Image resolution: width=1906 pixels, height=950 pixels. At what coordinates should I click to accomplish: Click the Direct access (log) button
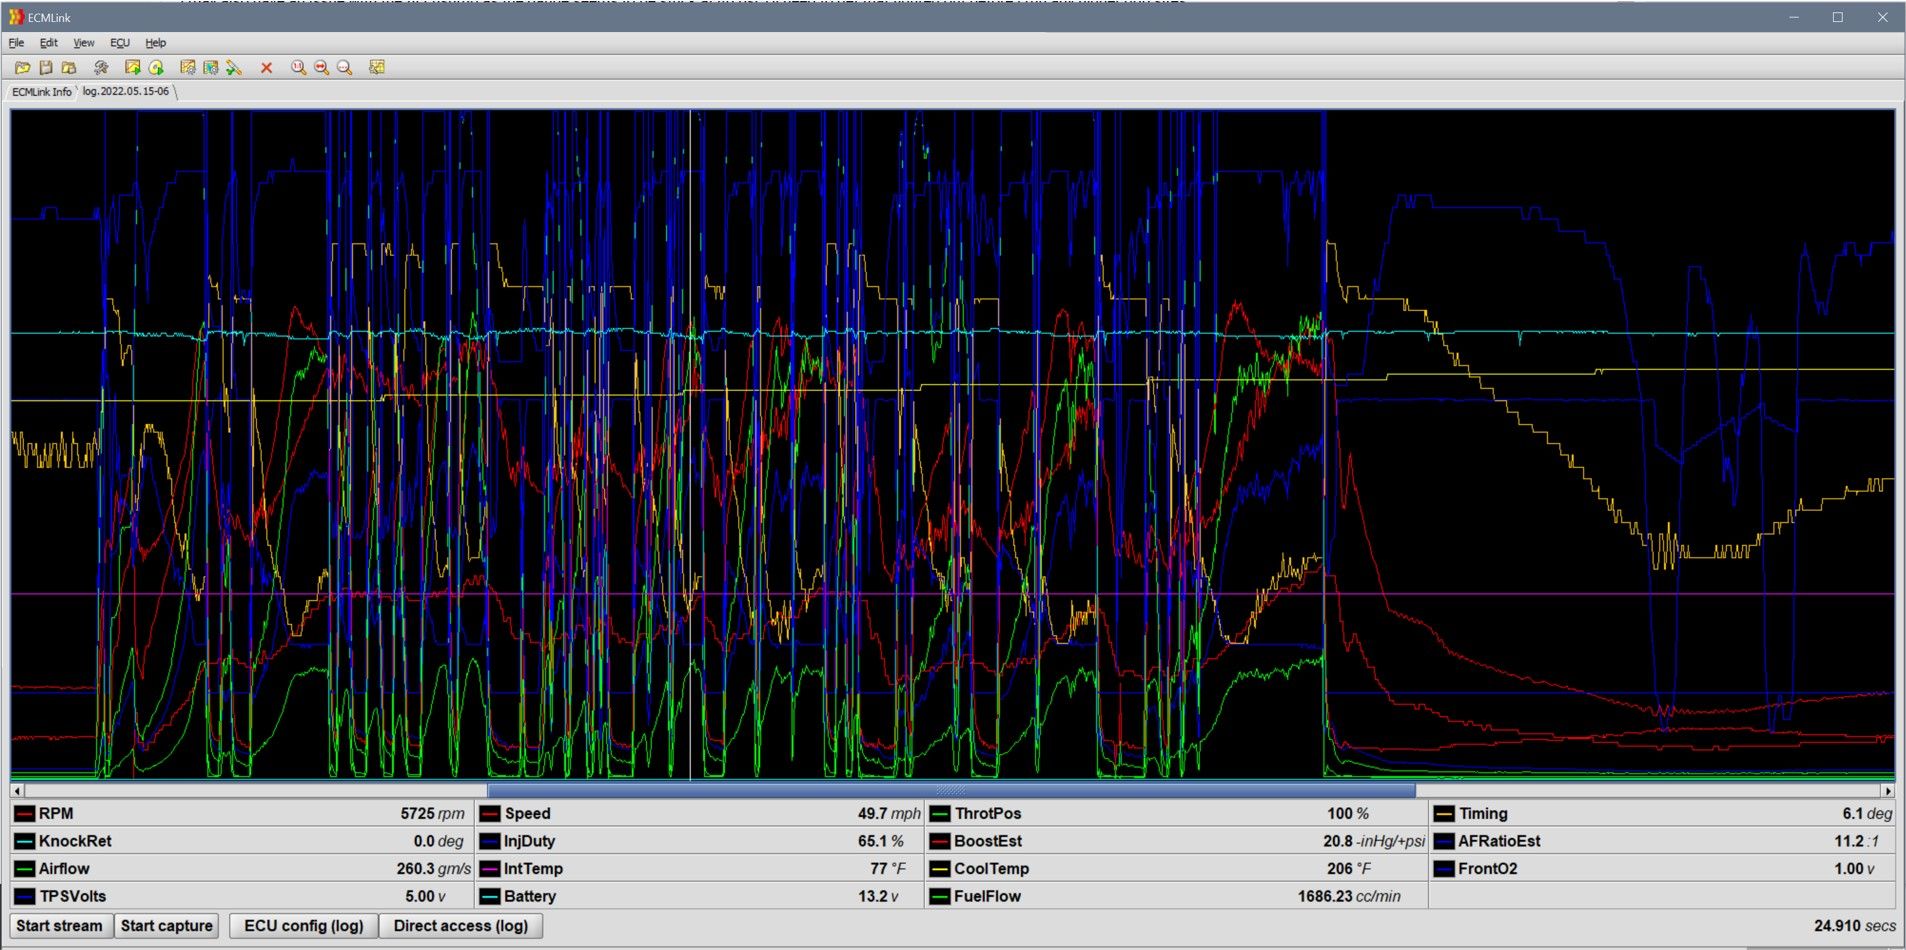click(x=461, y=926)
